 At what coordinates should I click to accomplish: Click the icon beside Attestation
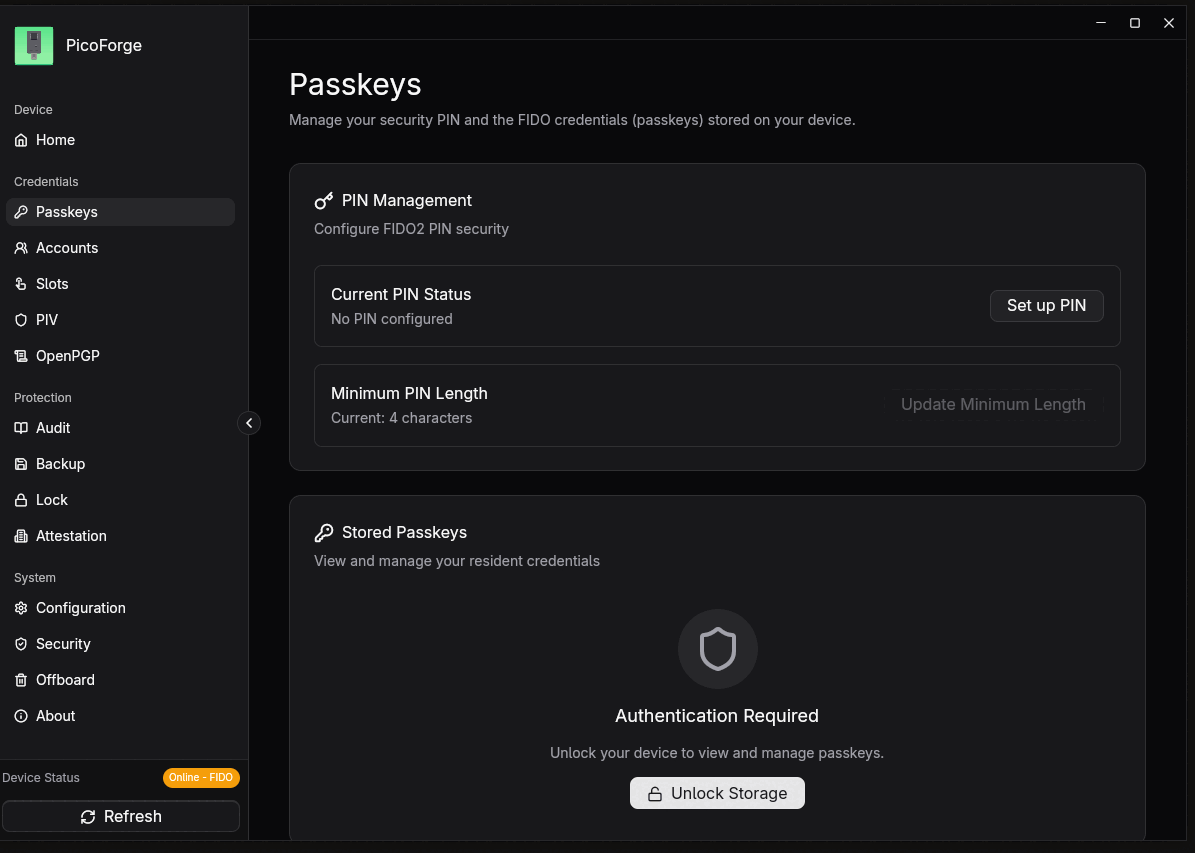(x=21, y=536)
